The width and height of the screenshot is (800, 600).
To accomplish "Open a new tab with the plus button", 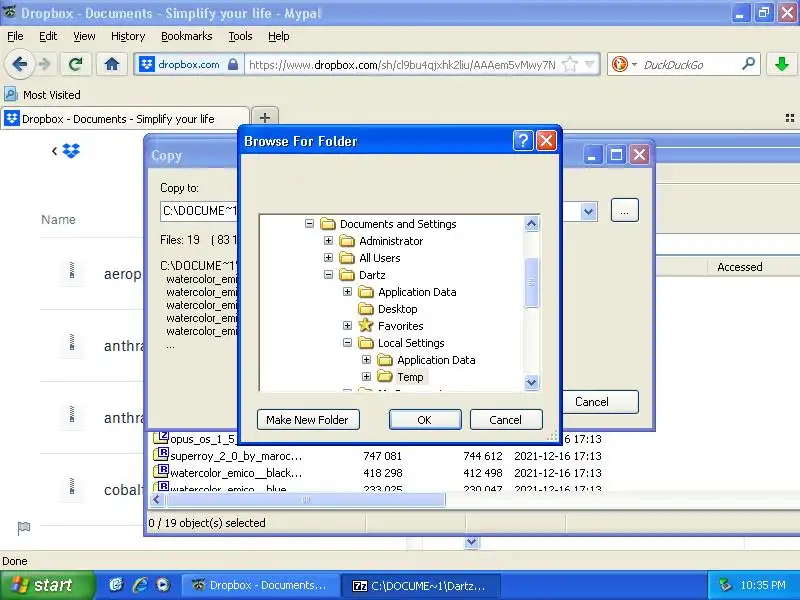I will click(x=265, y=118).
